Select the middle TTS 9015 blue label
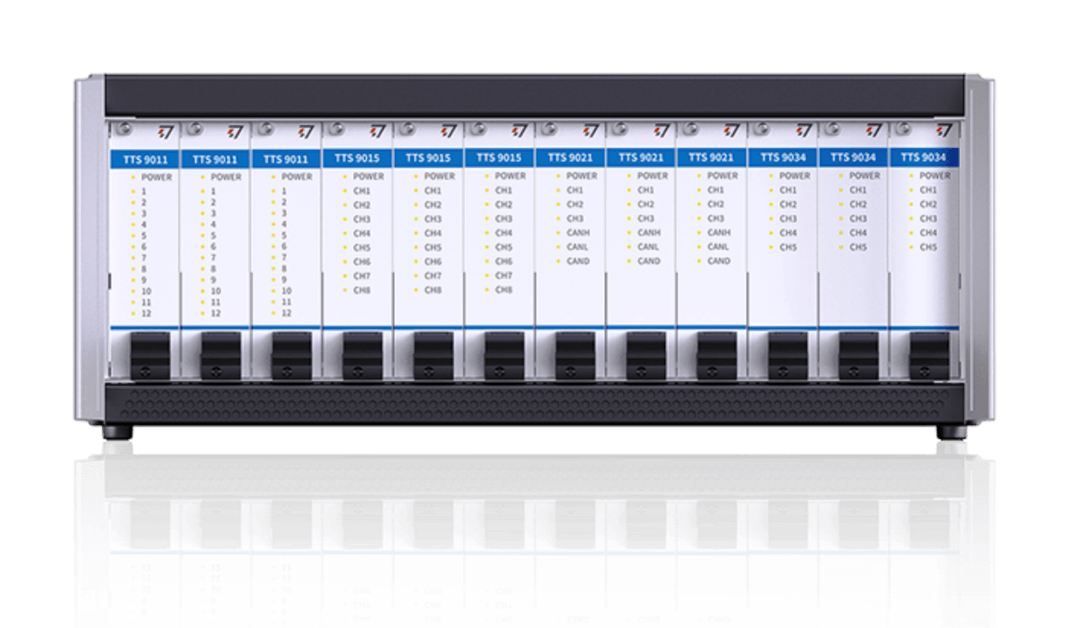The width and height of the screenshot is (1080, 628). click(x=428, y=158)
